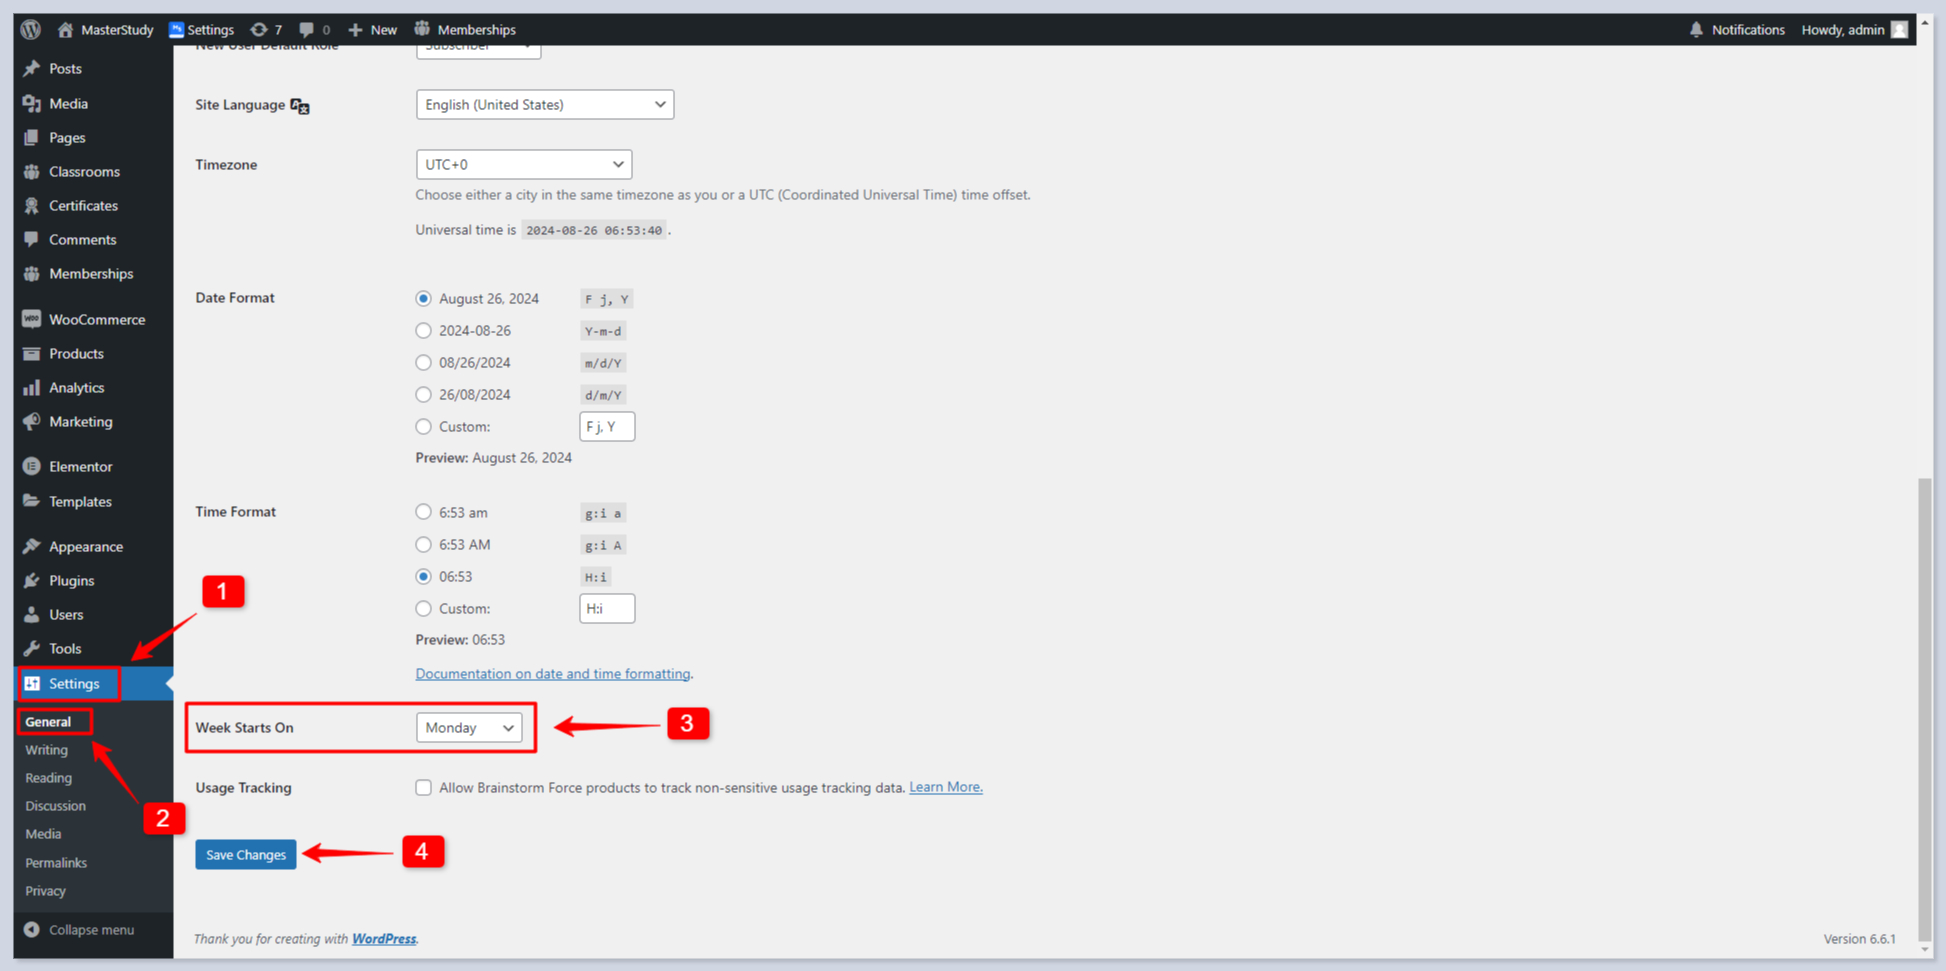Click the vertical page scrollbar
This screenshot has width=1946, height=971.
click(x=1924, y=700)
